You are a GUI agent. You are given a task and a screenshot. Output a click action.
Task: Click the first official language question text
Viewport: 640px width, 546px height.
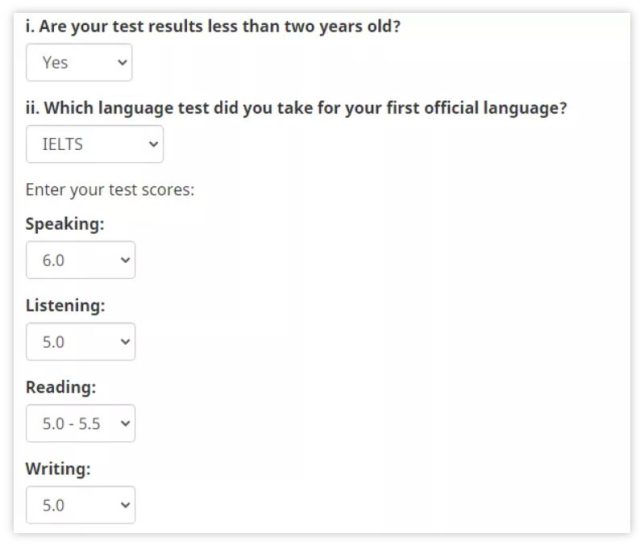pos(296,107)
